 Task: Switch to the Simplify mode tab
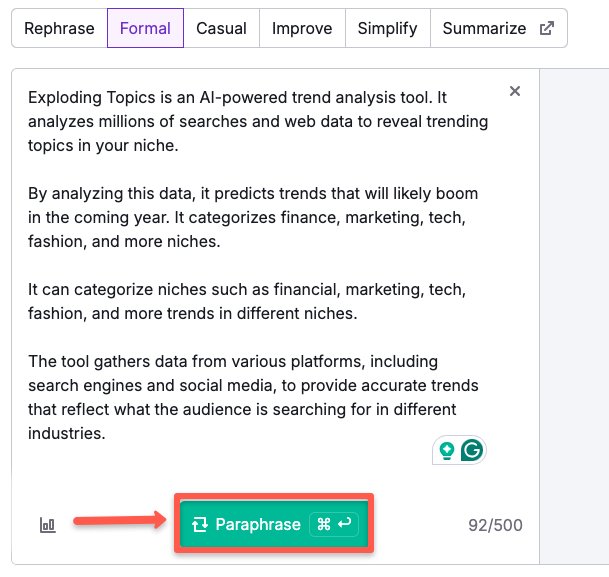(x=388, y=28)
